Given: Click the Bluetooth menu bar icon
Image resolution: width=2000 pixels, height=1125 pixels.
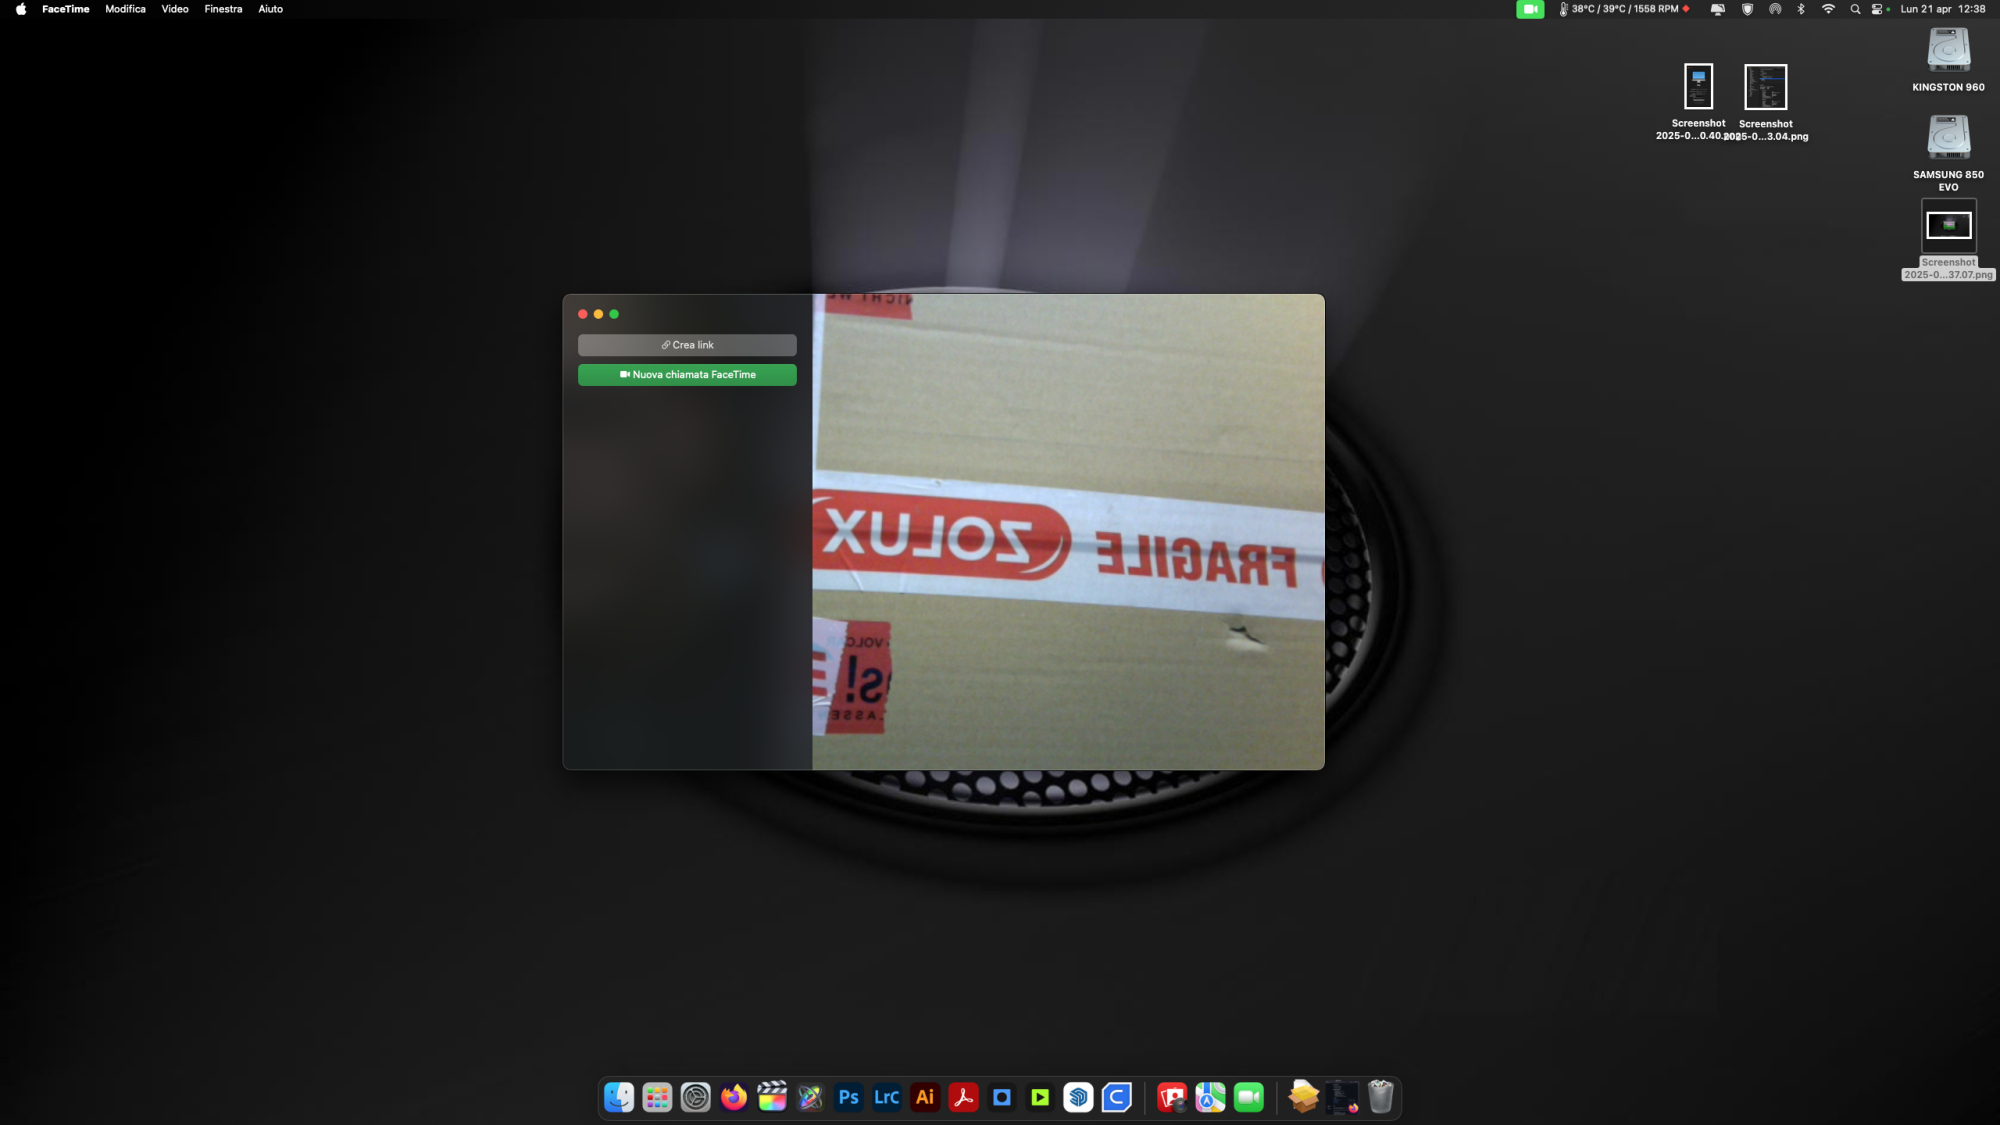Looking at the screenshot, I should [1801, 9].
